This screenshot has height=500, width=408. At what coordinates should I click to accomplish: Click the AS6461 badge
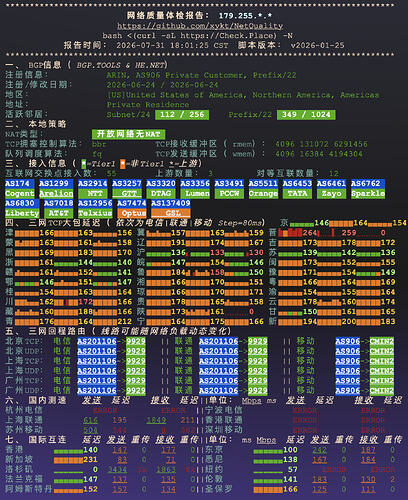[x=331, y=184]
